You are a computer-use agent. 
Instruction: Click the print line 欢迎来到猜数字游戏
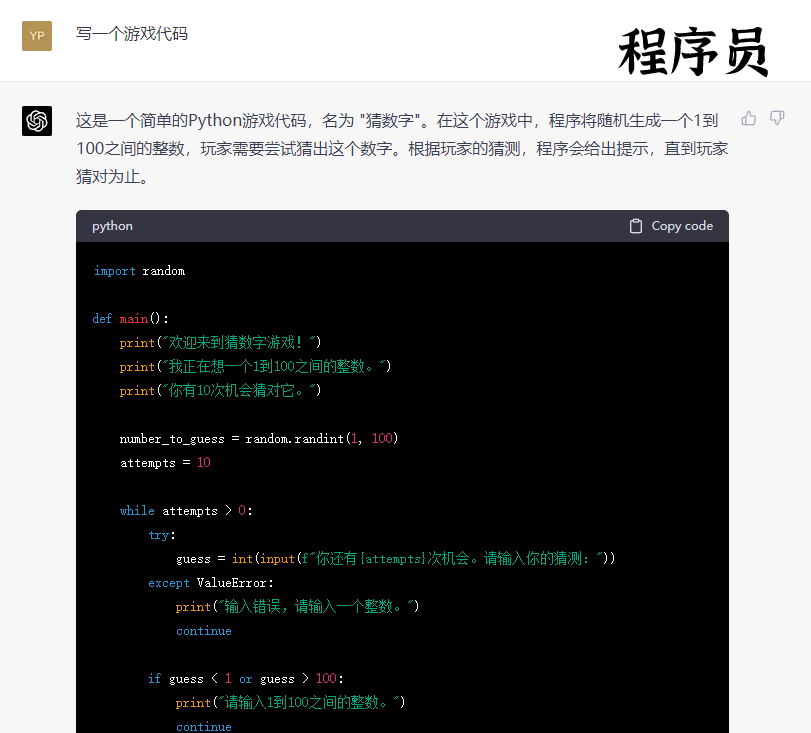point(220,342)
